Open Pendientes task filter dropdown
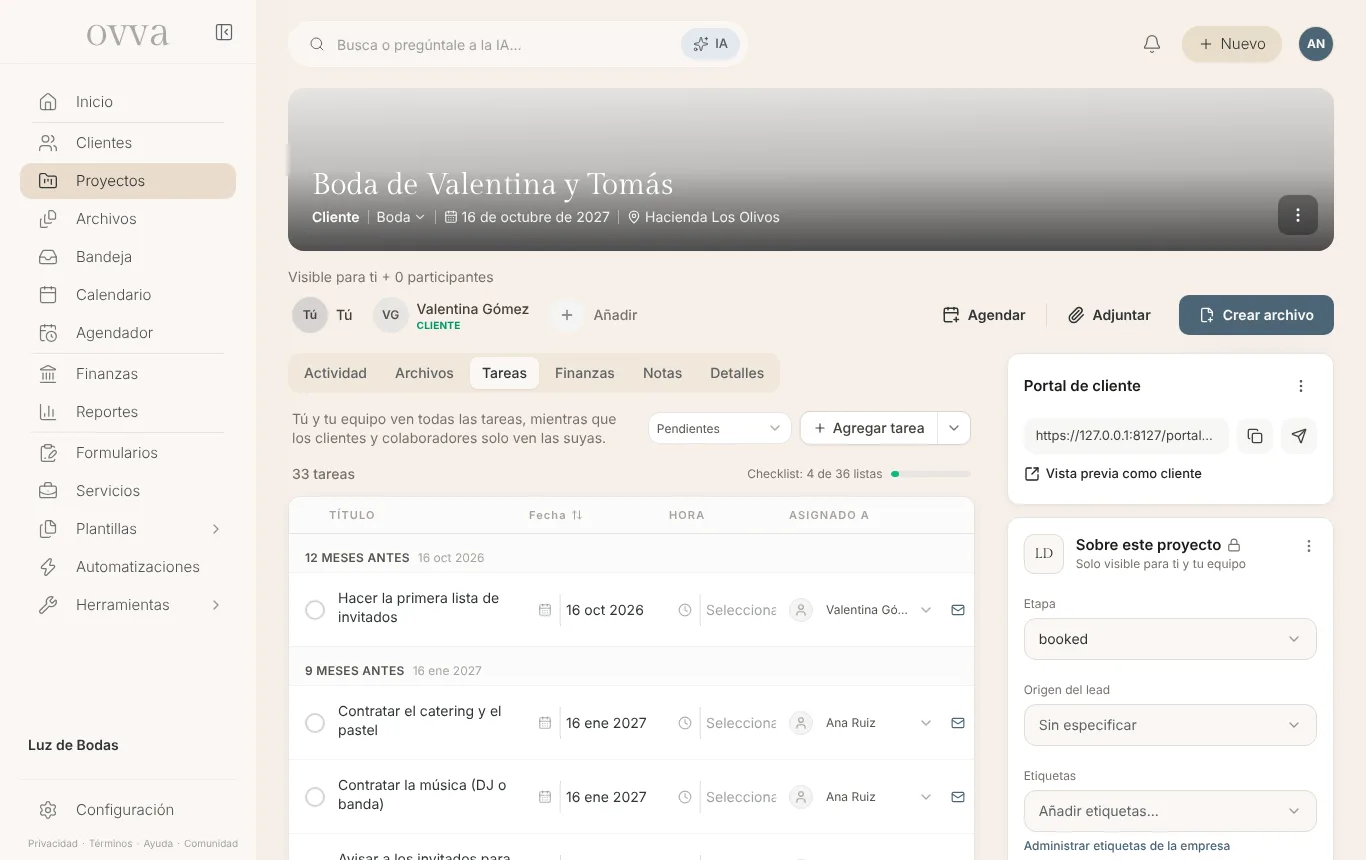Image resolution: width=1366 pixels, height=860 pixels. [719, 428]
